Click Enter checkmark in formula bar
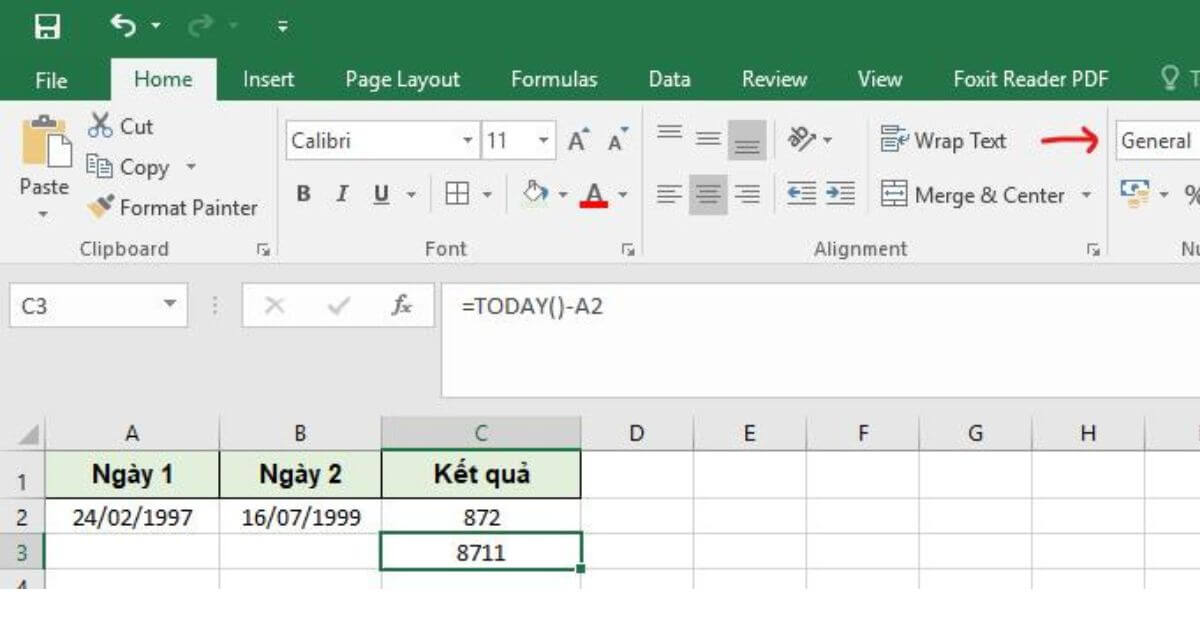This screenshot has height=620, width=1200. point(338,306)
